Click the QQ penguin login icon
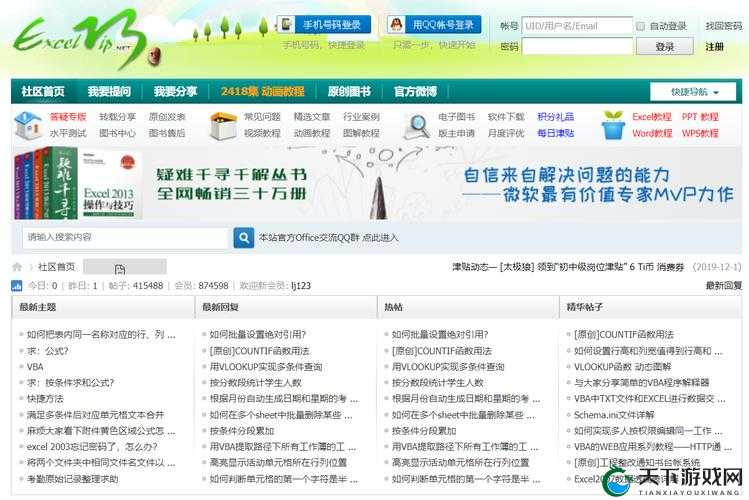The image size is (749, 500). click(x=396, y=24)
